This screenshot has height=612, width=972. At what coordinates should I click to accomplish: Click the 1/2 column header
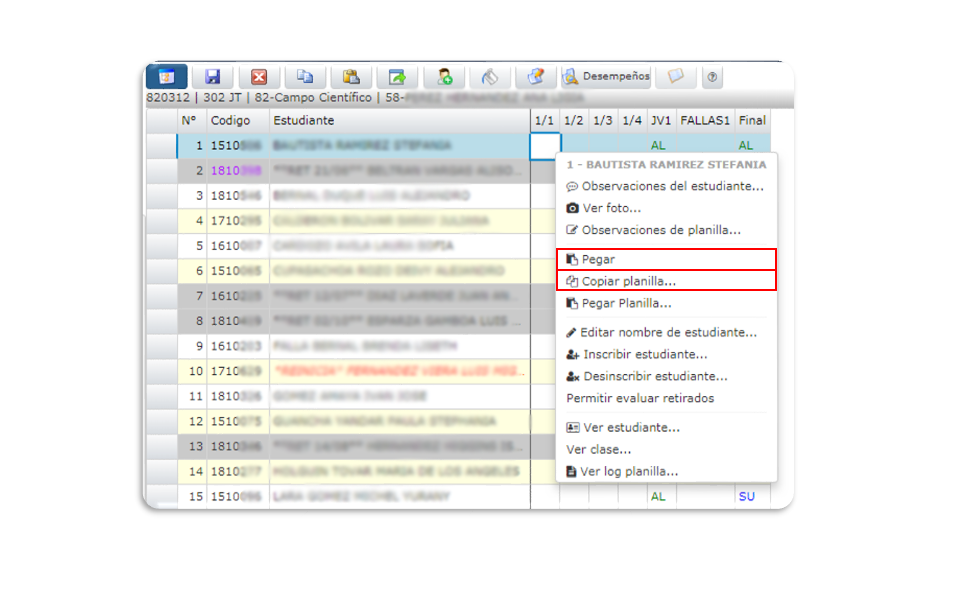573,120
